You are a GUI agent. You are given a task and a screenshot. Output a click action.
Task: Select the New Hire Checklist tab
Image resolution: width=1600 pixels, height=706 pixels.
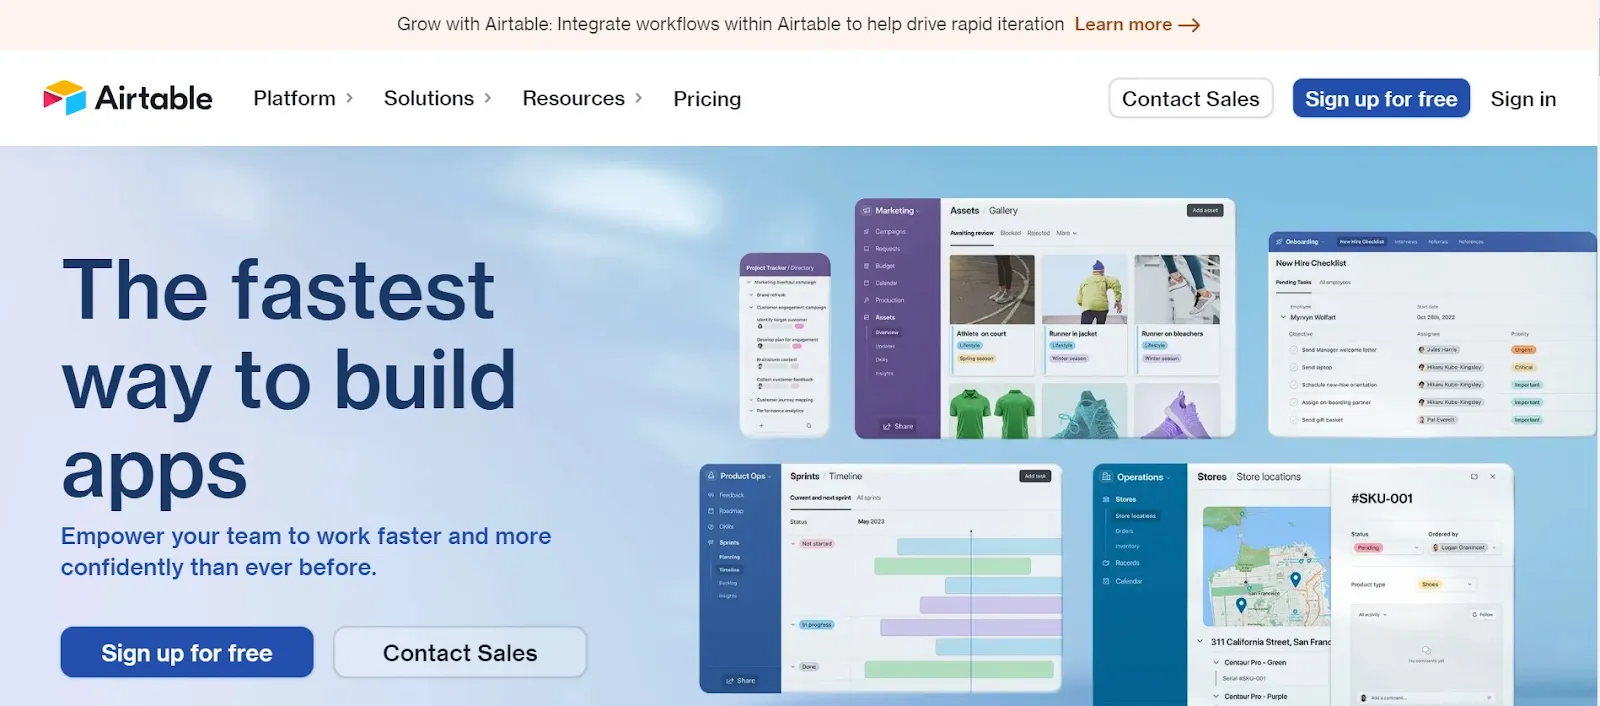point(1362,242)
